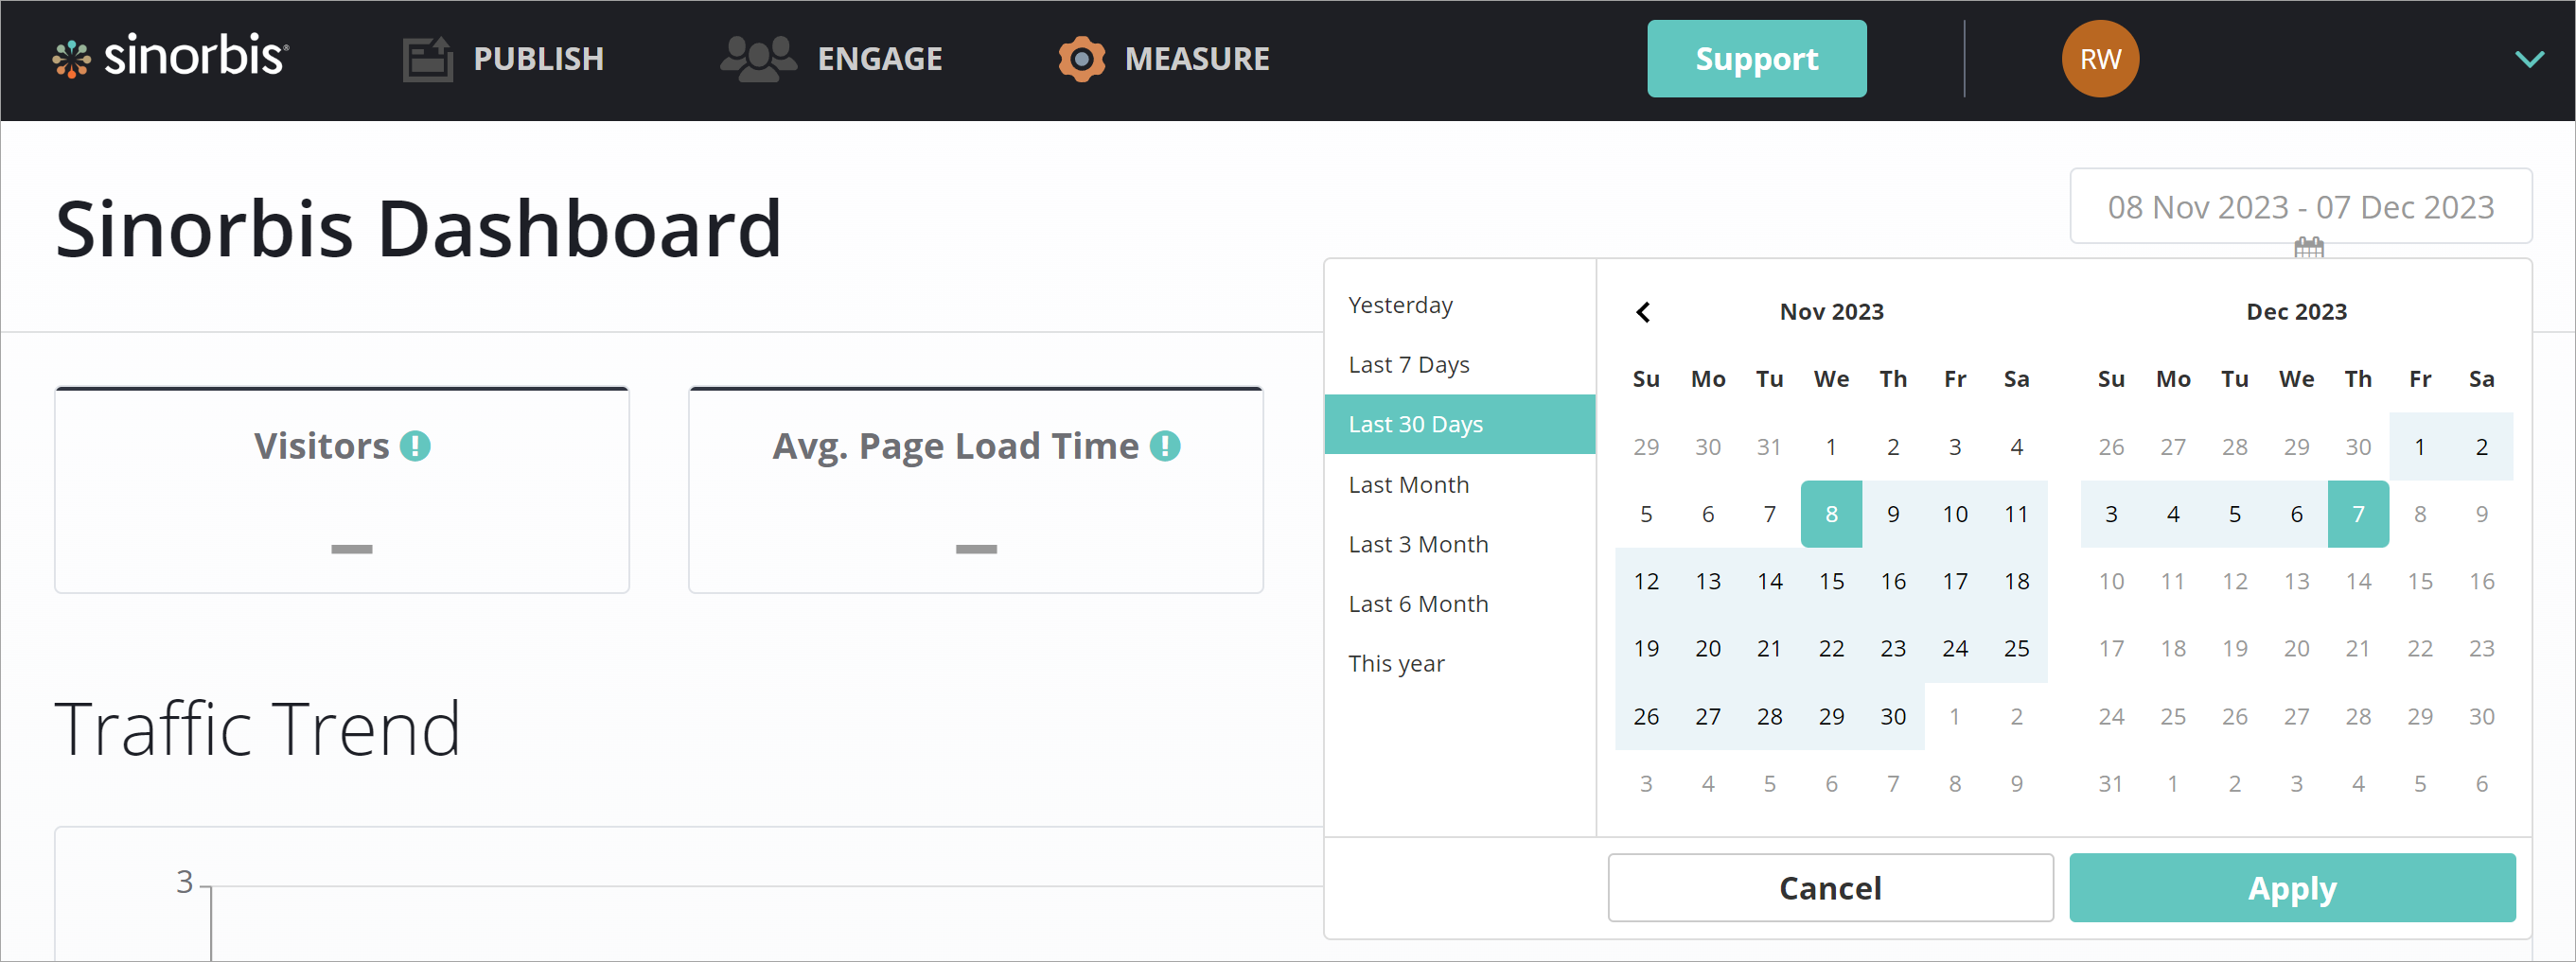
Task: Click the Measure gear icon
Action: point(1081,59)
